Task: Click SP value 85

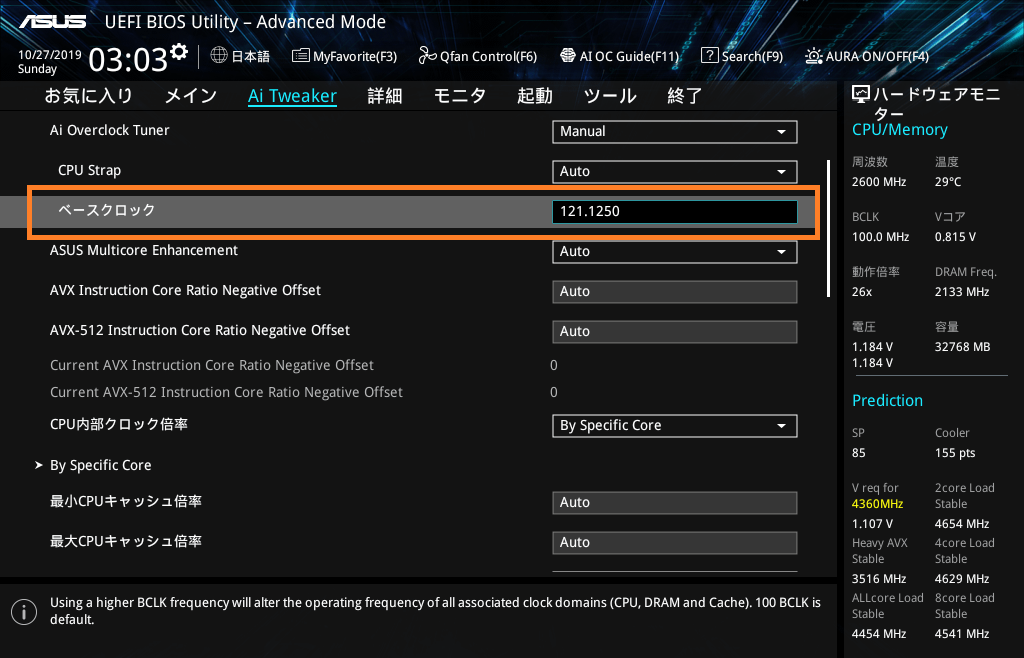Action: click(x=858, y=453)
